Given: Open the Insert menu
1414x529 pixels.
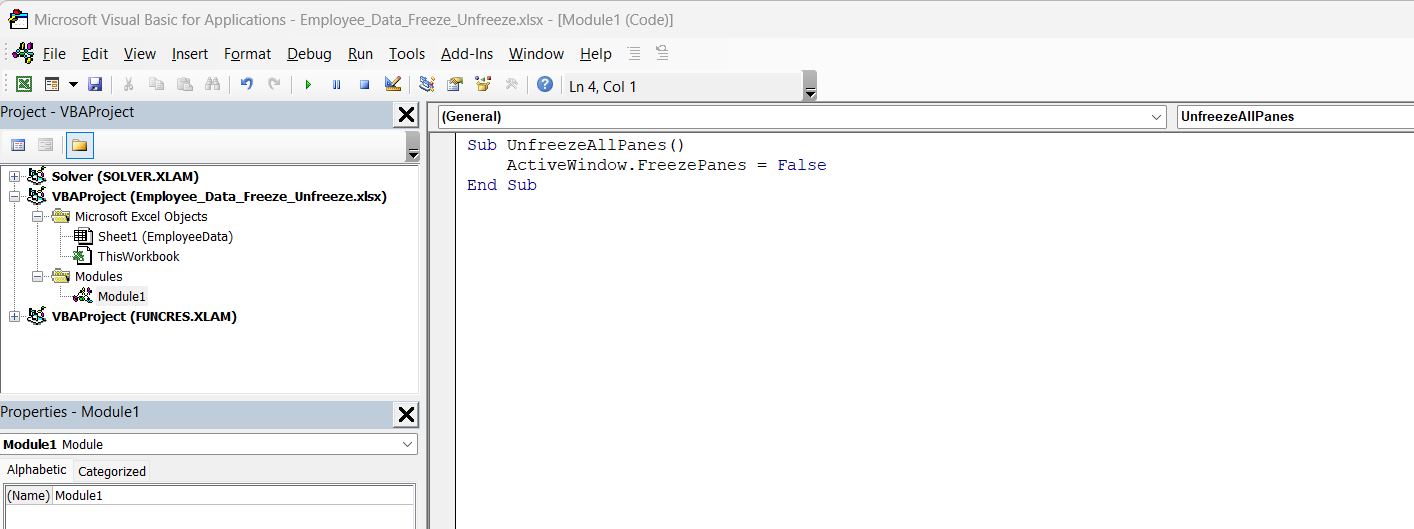Looking at the screenshot, I should tap(190, 54).
